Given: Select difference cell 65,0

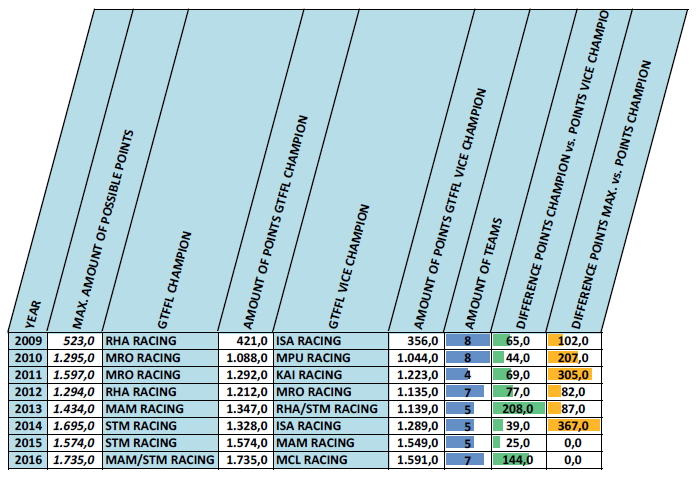Looking at the screenshot, I should [x=519, y=341].
